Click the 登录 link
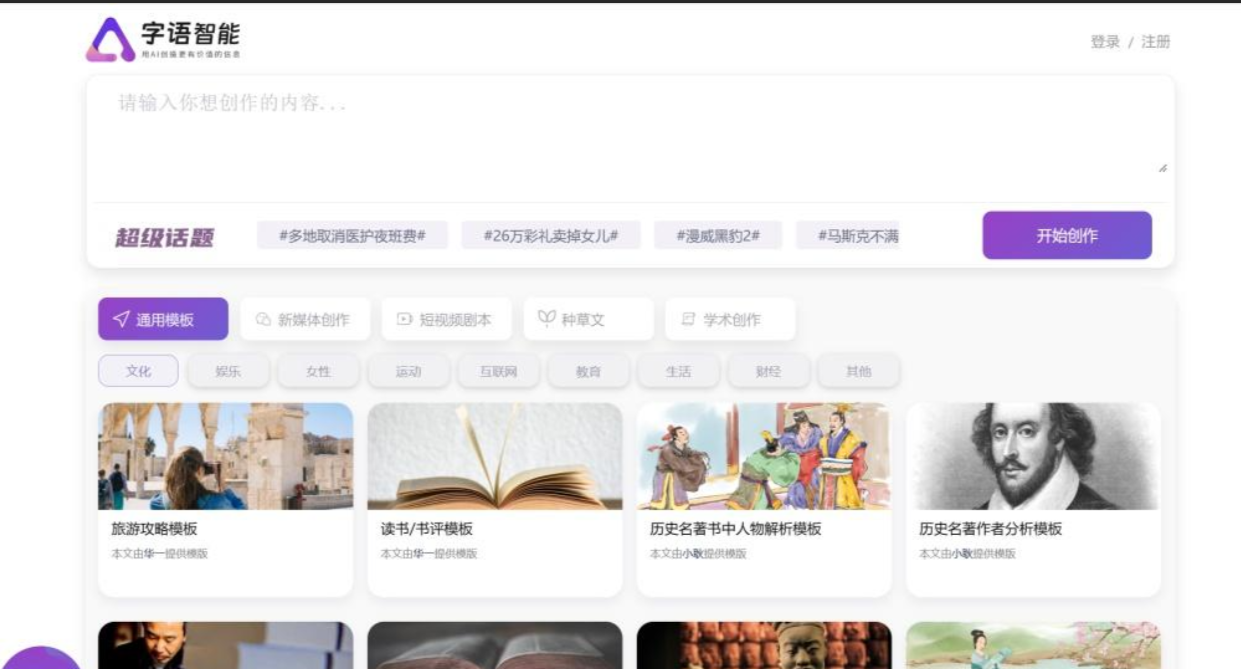This screenshot has width=1241, height=669. click(1105, 42)
